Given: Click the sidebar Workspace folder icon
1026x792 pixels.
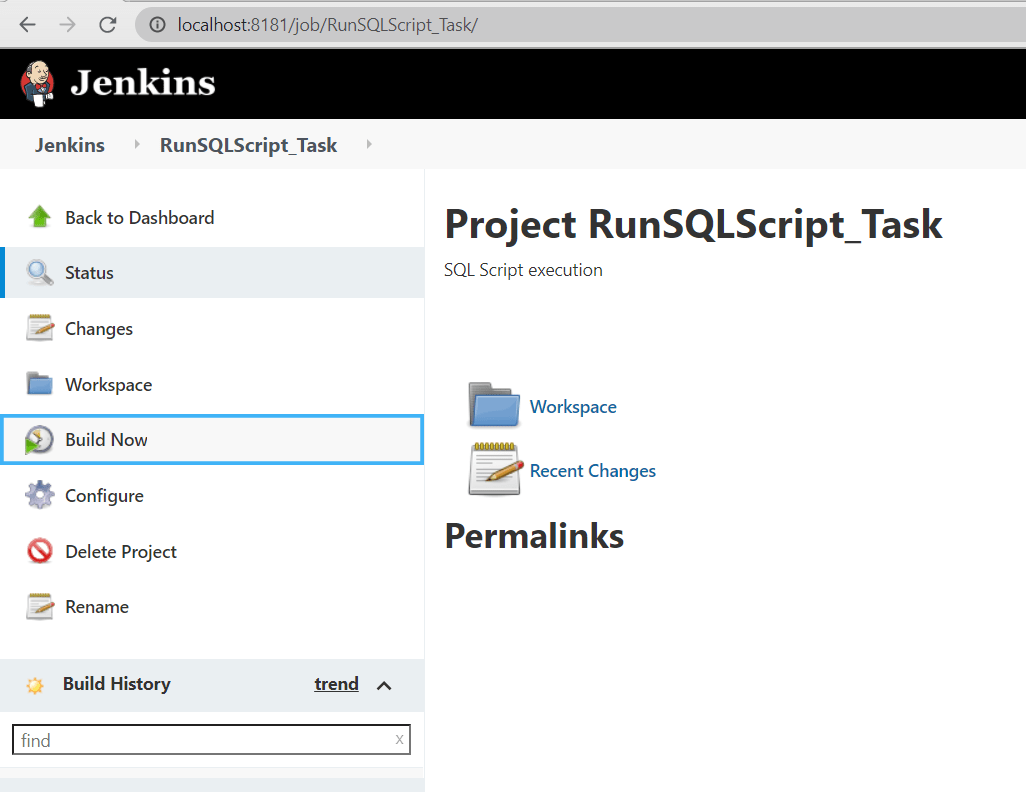Looking at the screenshot, I should 40,384.
